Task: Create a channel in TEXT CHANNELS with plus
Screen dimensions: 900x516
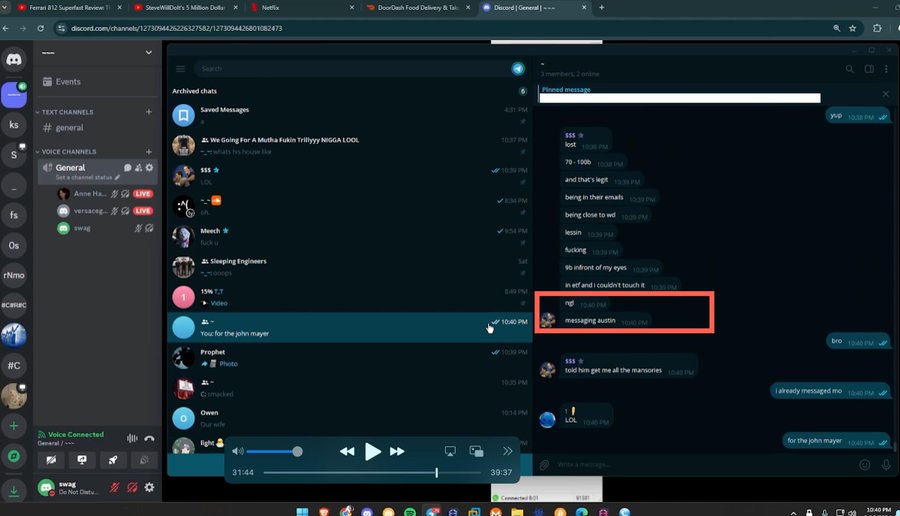Action: click(x=149, y=112)
